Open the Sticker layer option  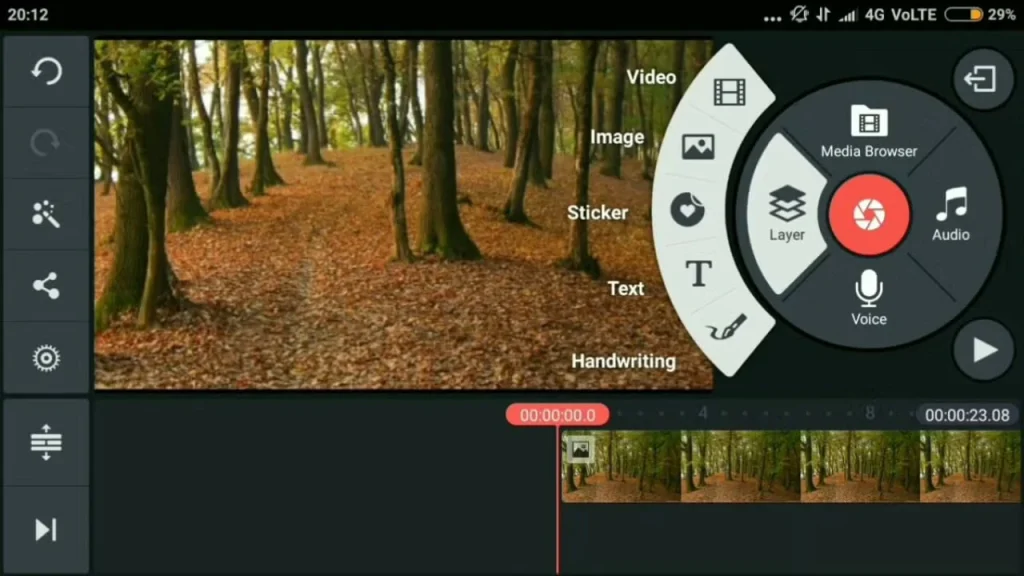689,211
